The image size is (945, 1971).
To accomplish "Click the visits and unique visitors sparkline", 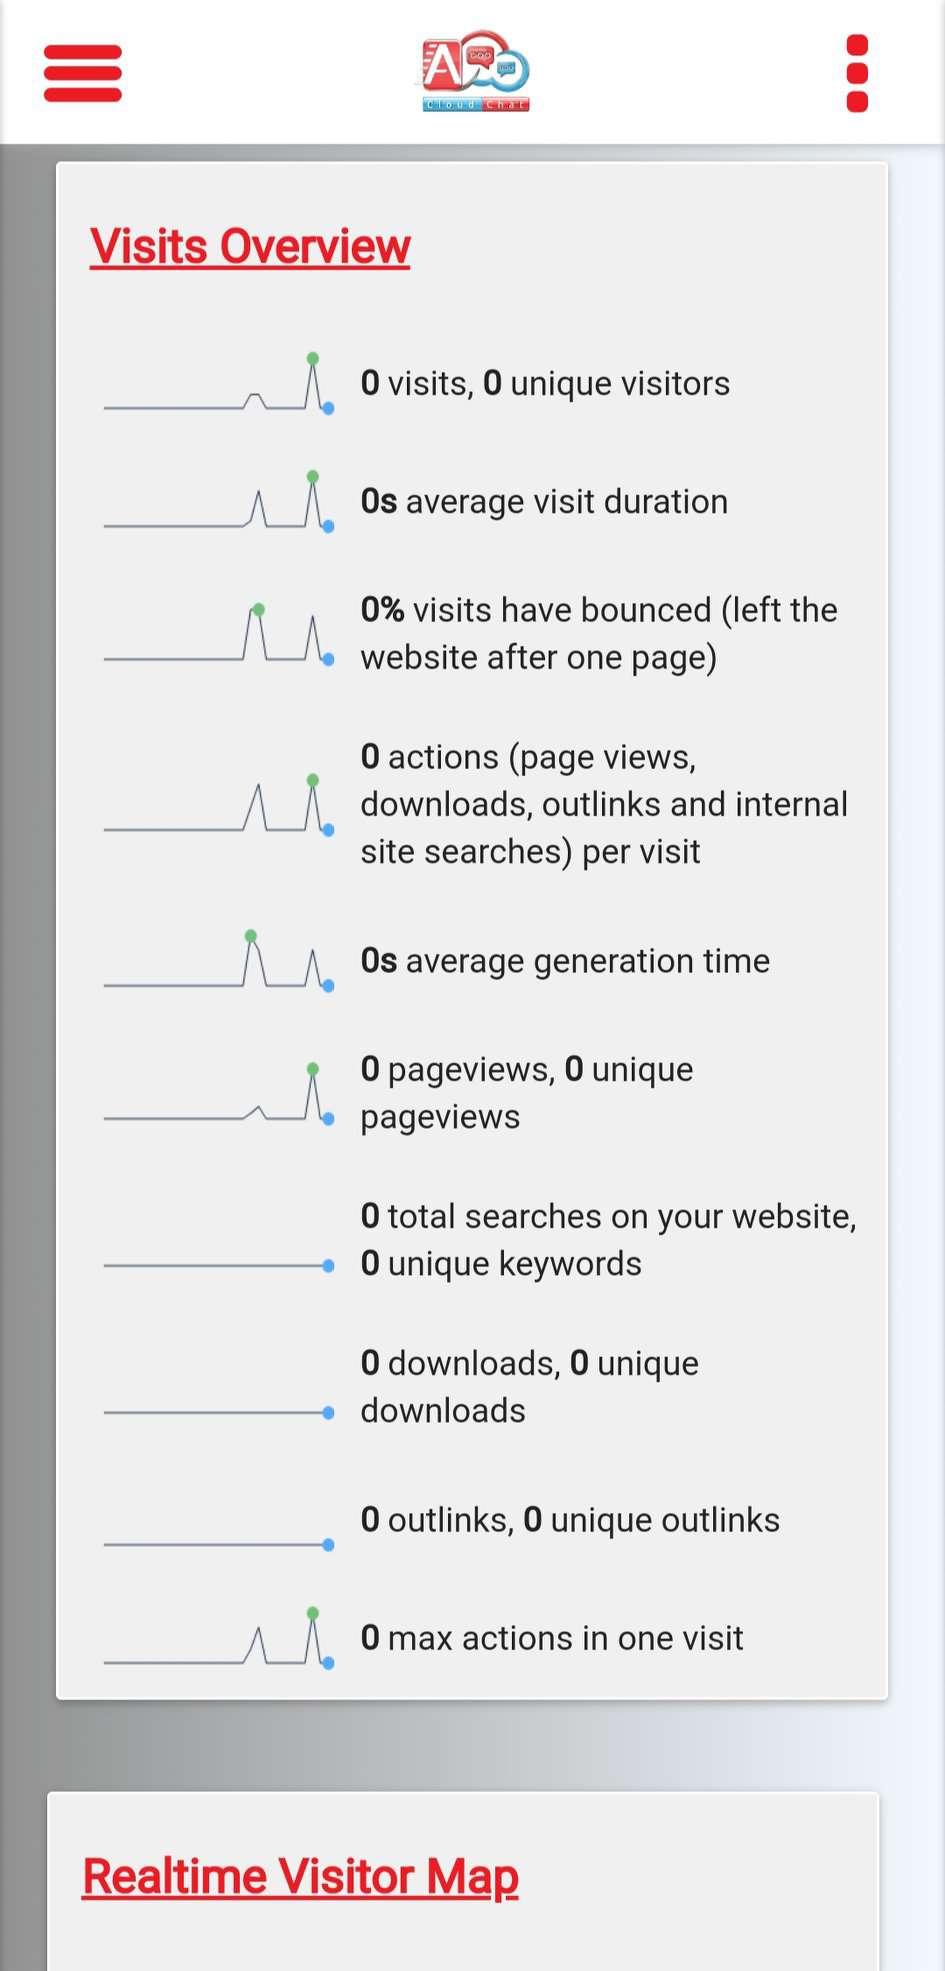I will point(219,384).
